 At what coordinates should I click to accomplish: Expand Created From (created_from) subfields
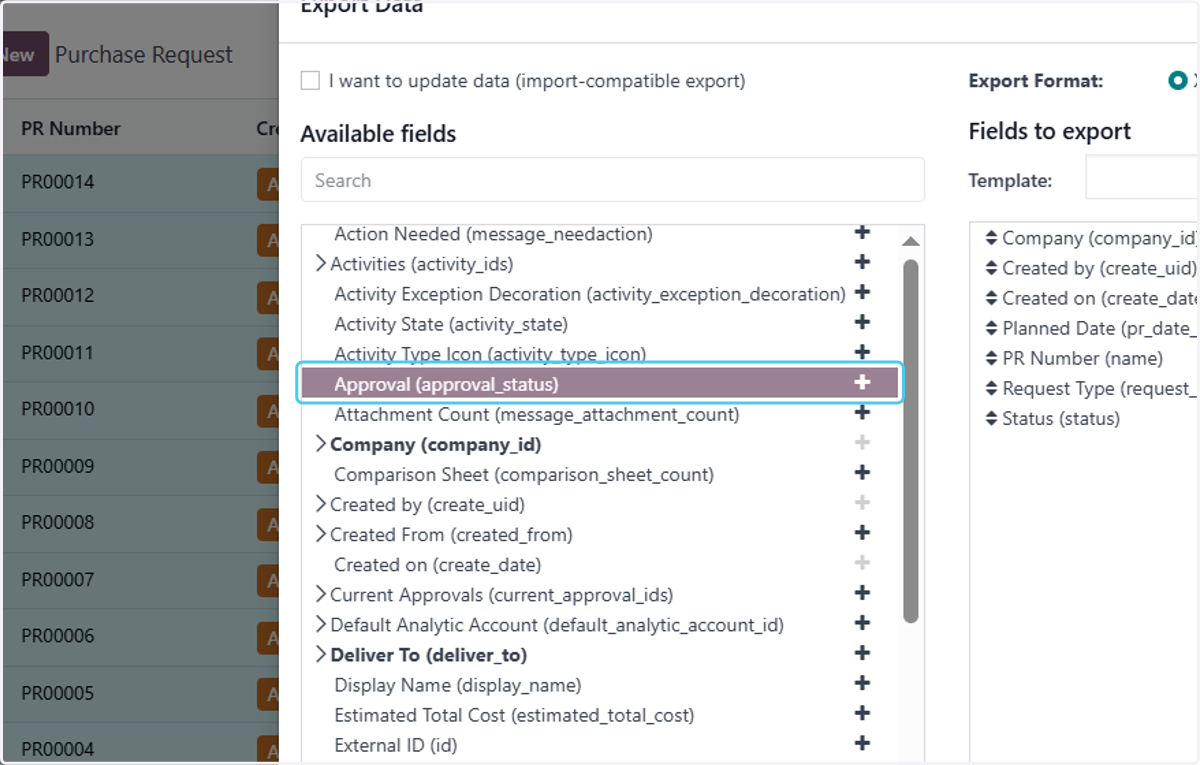coord(321,534)
